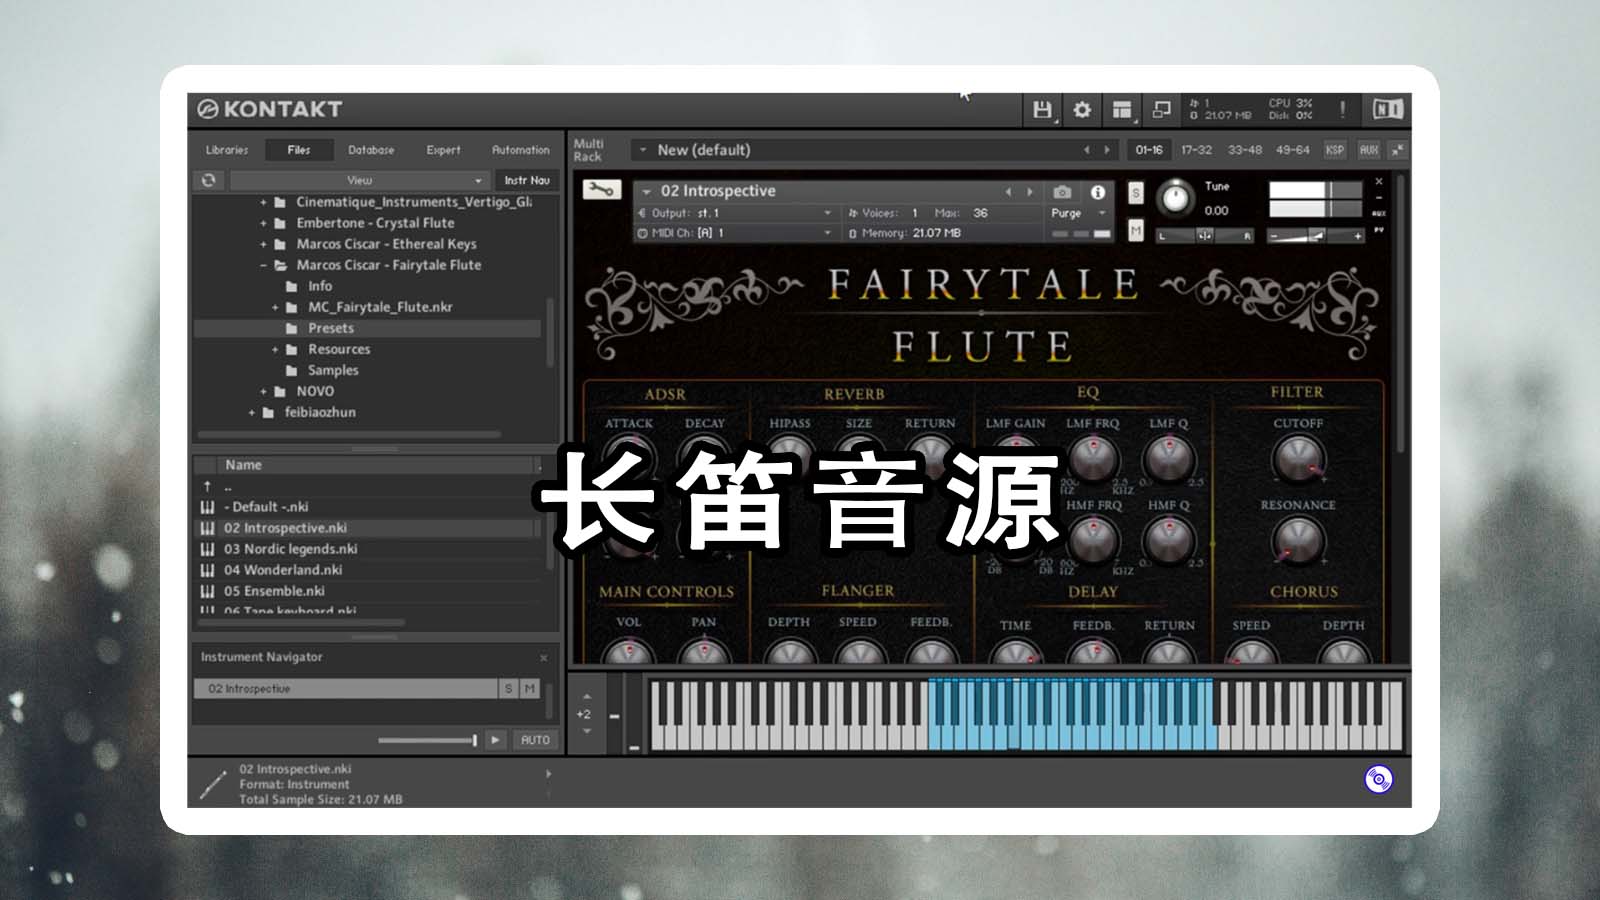Expand Cinematique_Instruments_Vertigo folder
This screenshot has width=1600, height=900.
point(264,202)
